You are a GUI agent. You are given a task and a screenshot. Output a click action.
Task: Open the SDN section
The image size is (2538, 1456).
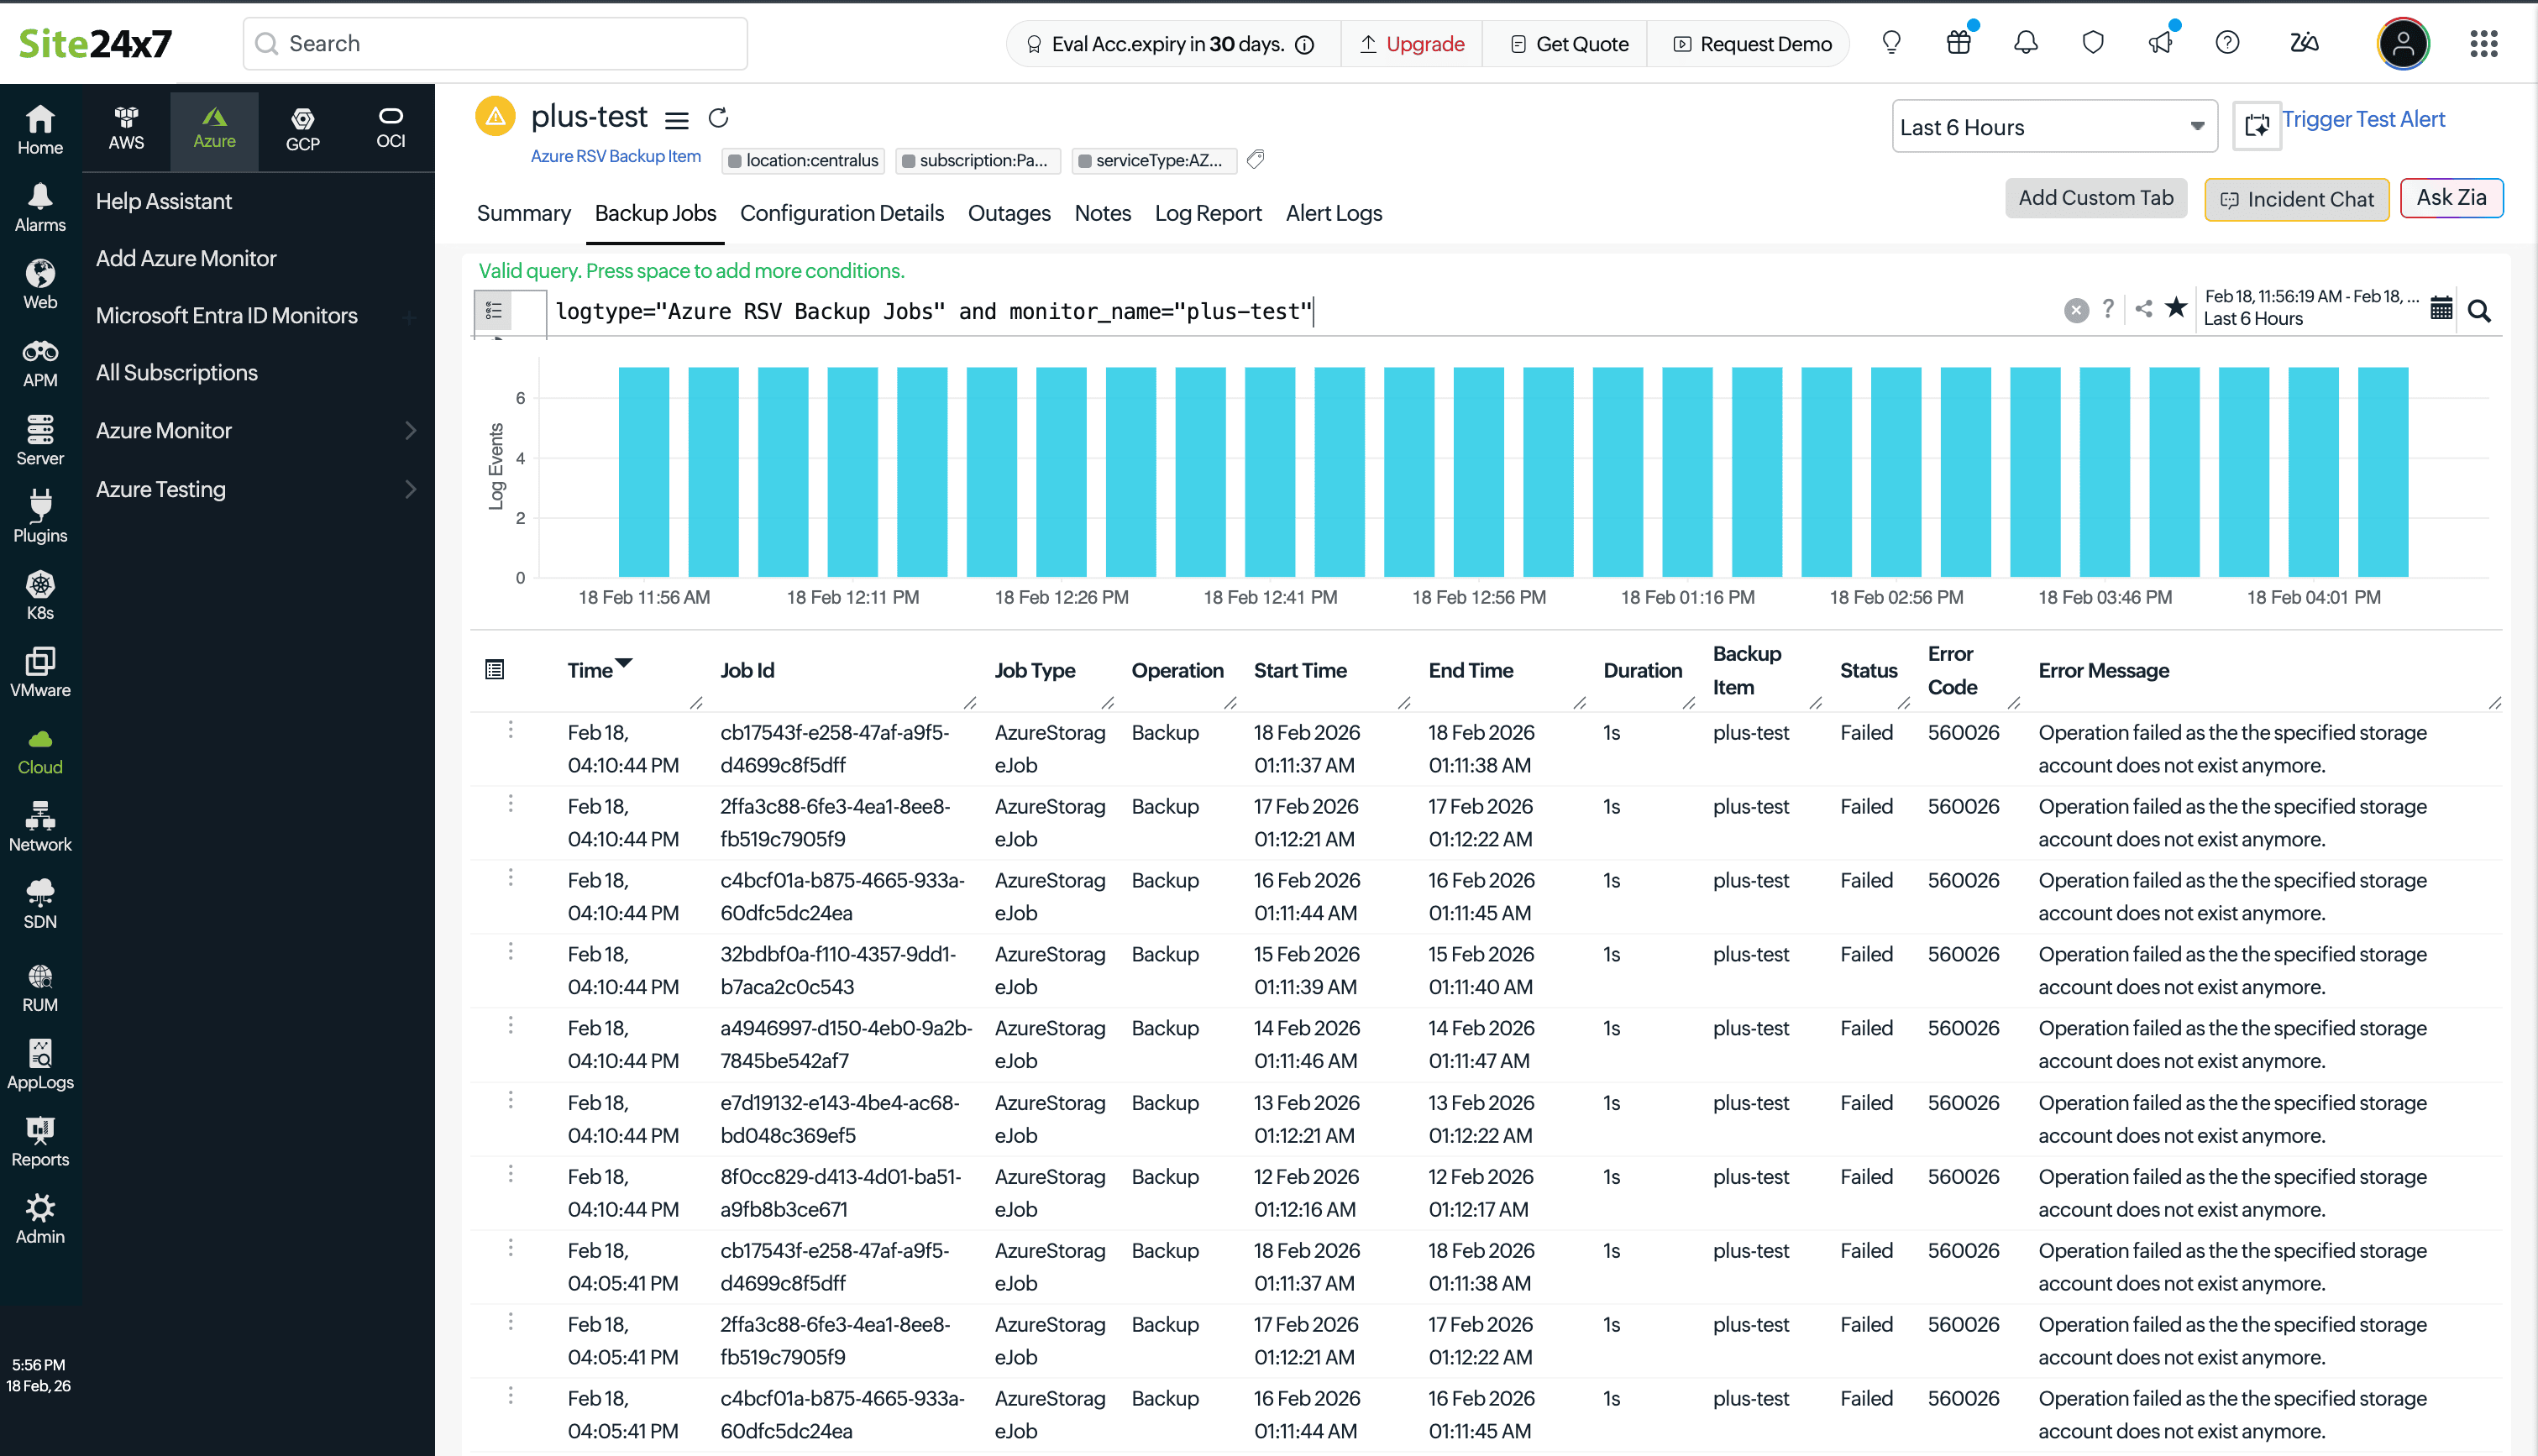(40, 905)
